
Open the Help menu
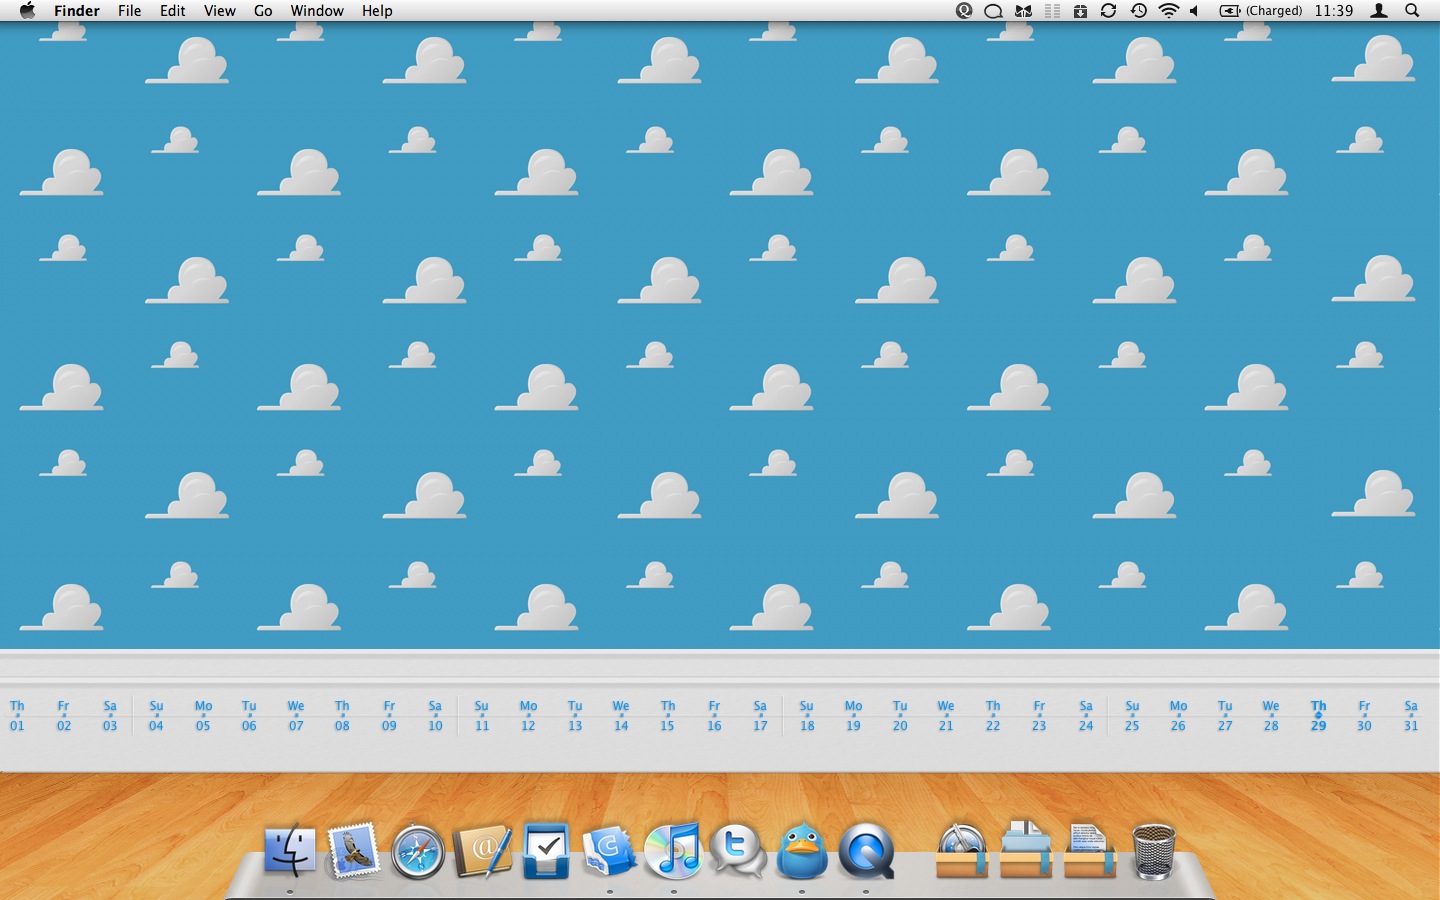(x=377, y=11)
